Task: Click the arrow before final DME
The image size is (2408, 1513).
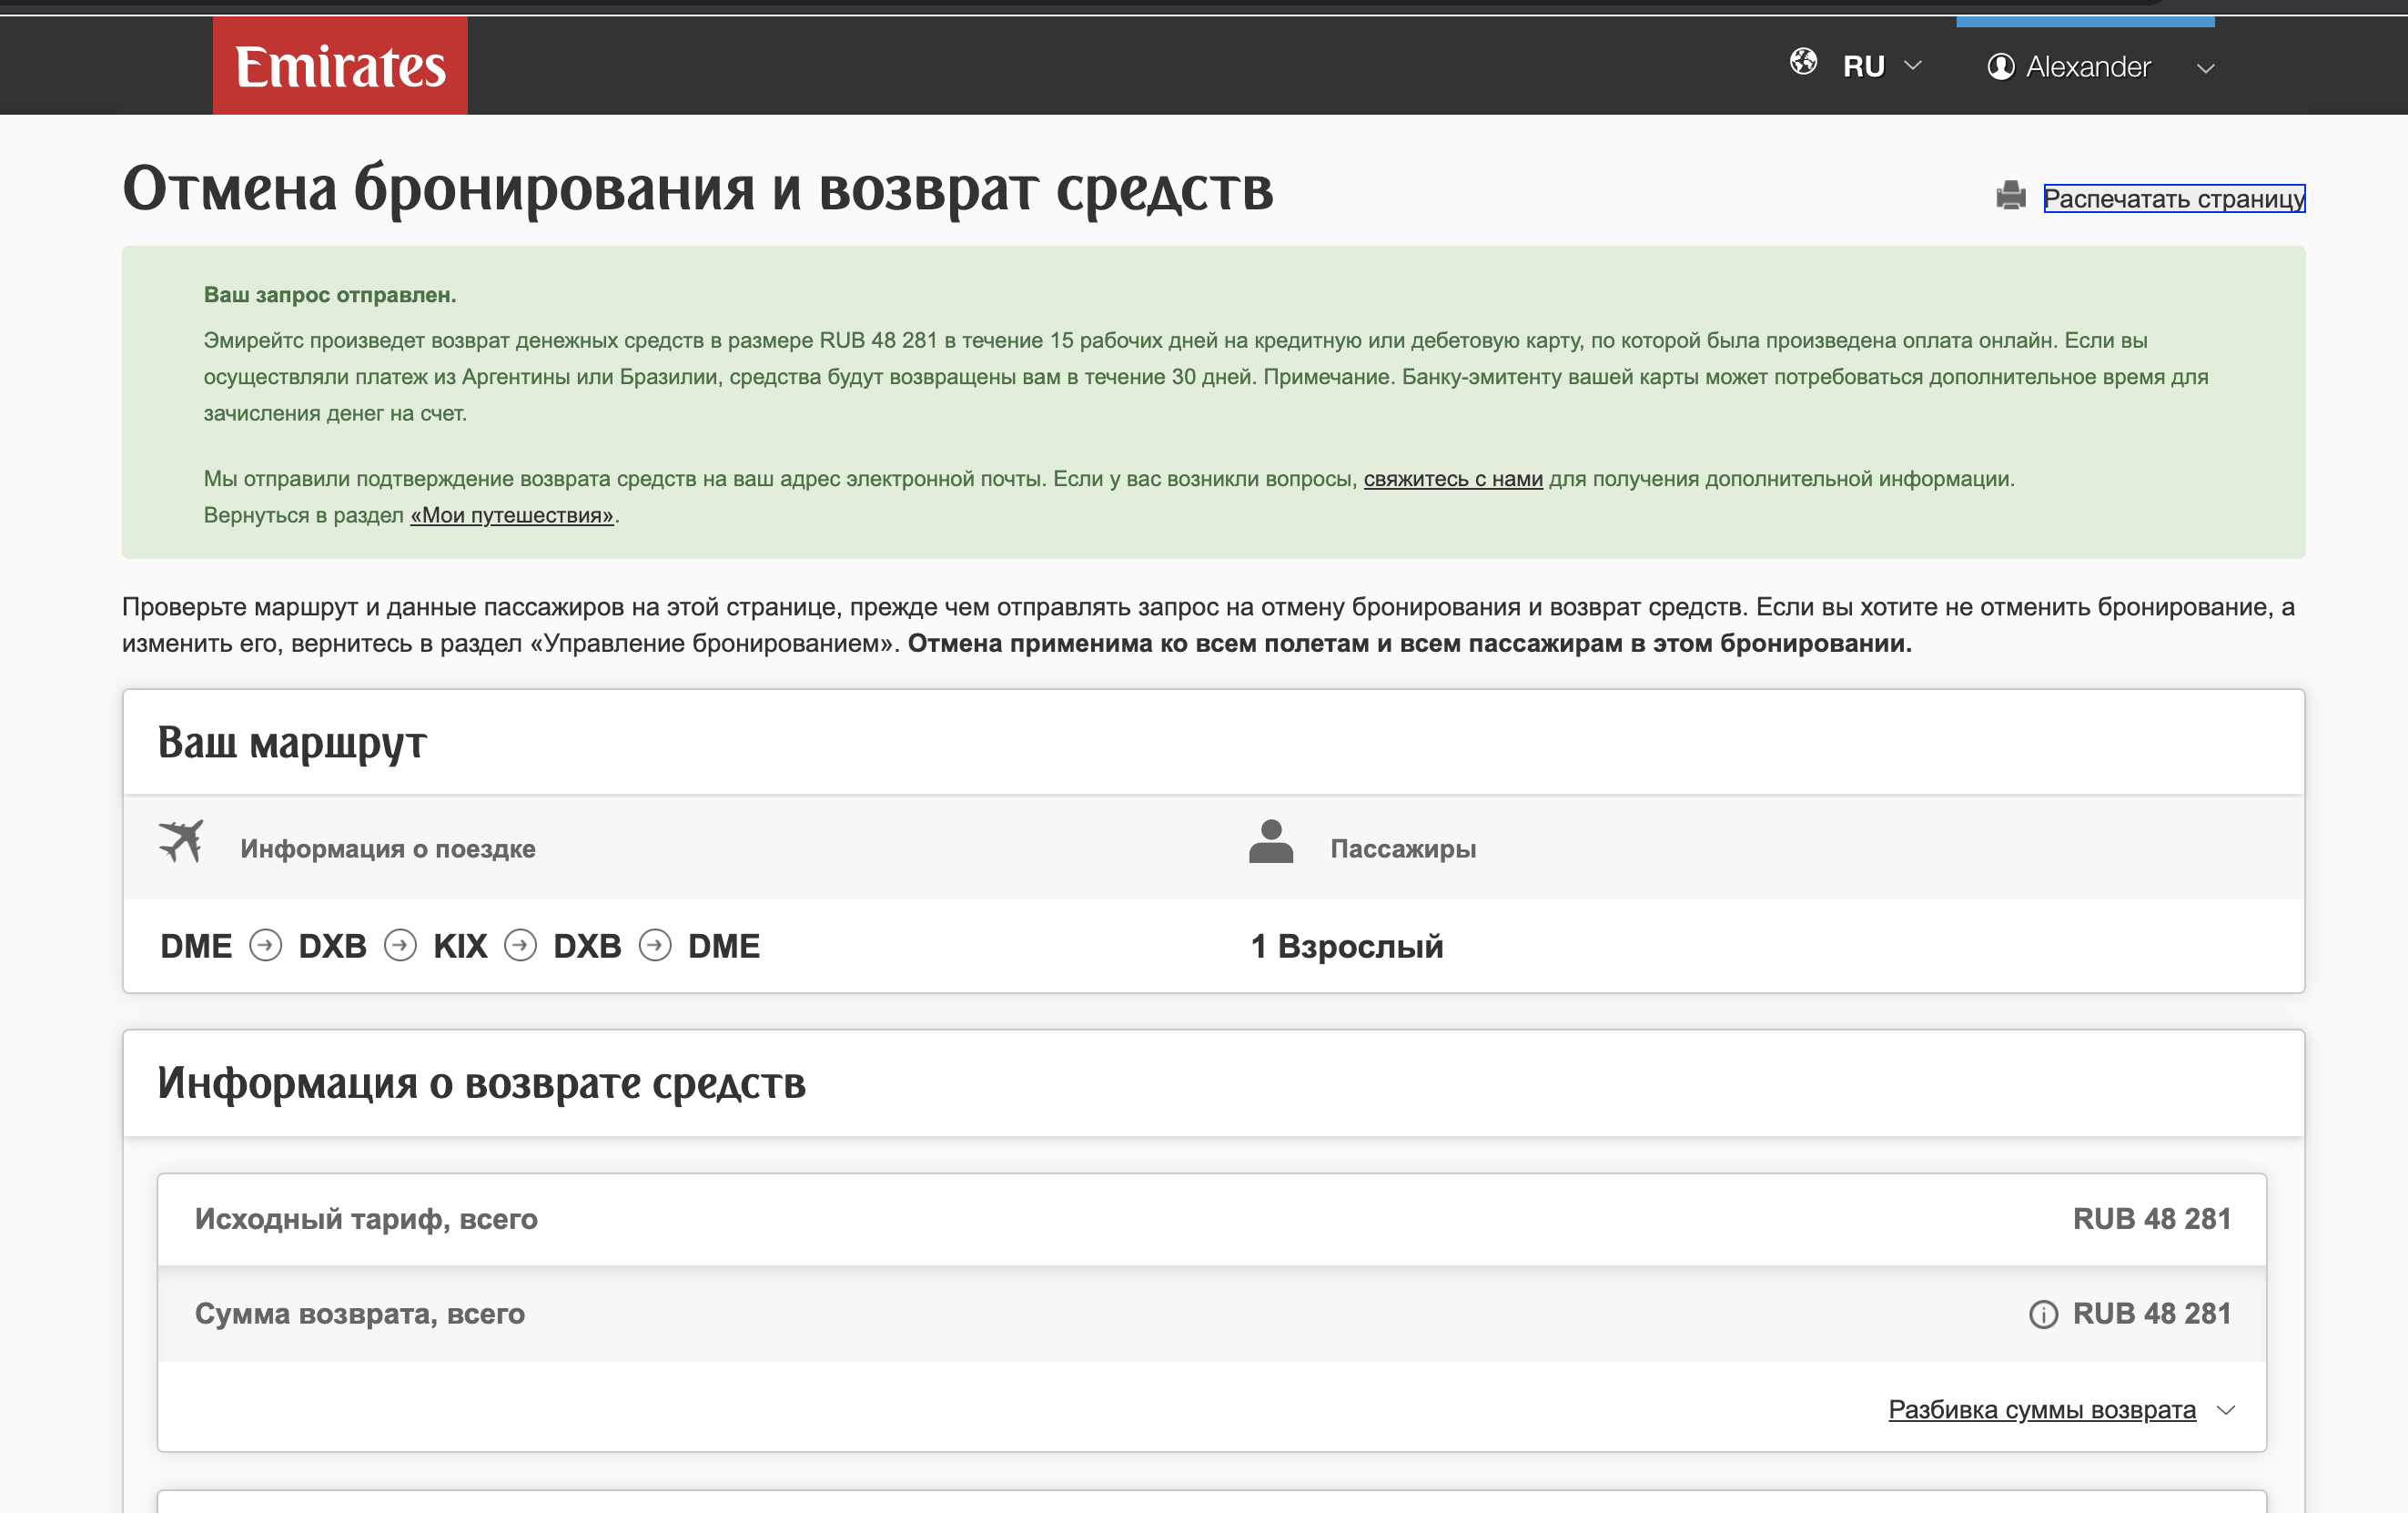Action: click(x=655, y=945)
